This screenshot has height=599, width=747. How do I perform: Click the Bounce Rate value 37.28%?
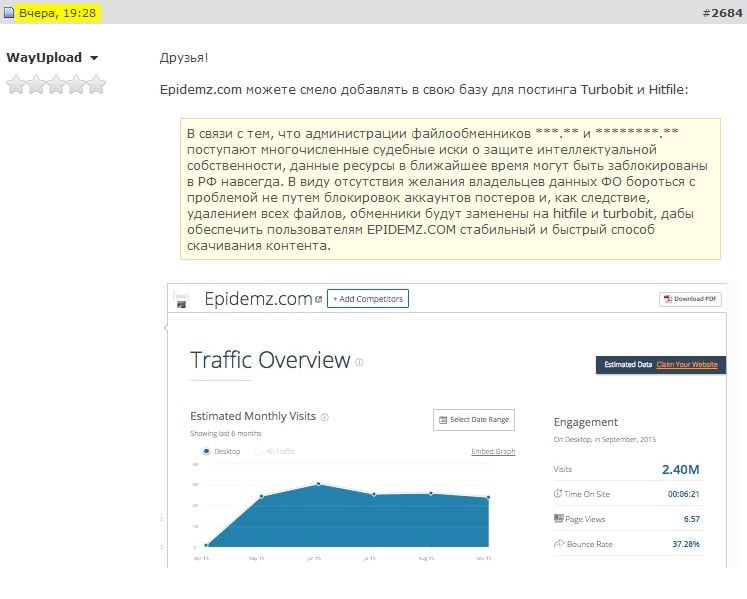coord(686,544)
